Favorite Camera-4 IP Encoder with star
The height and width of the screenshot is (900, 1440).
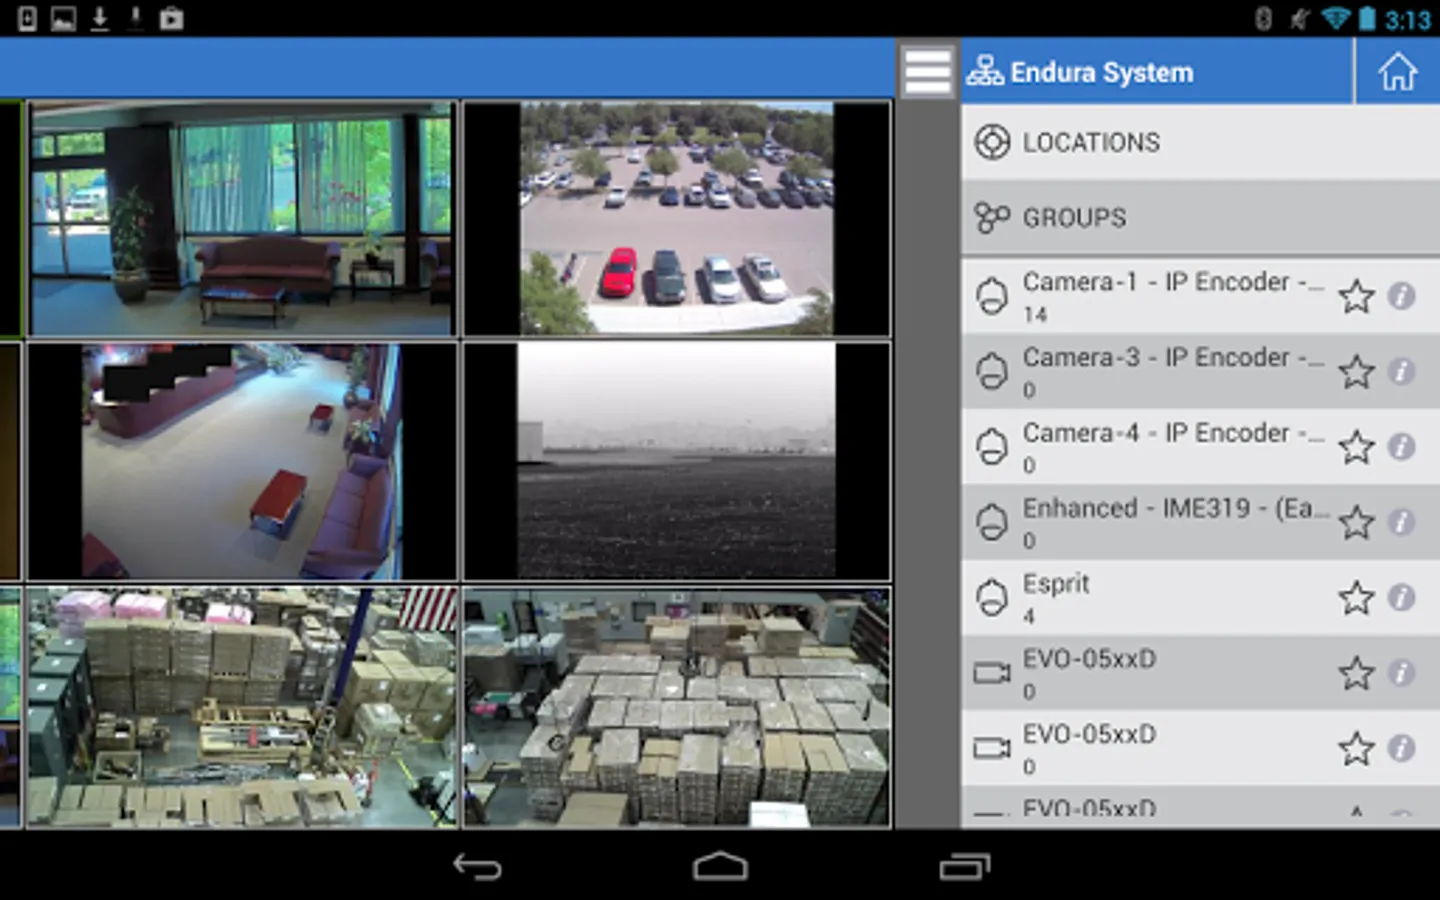coord(1356,447)
